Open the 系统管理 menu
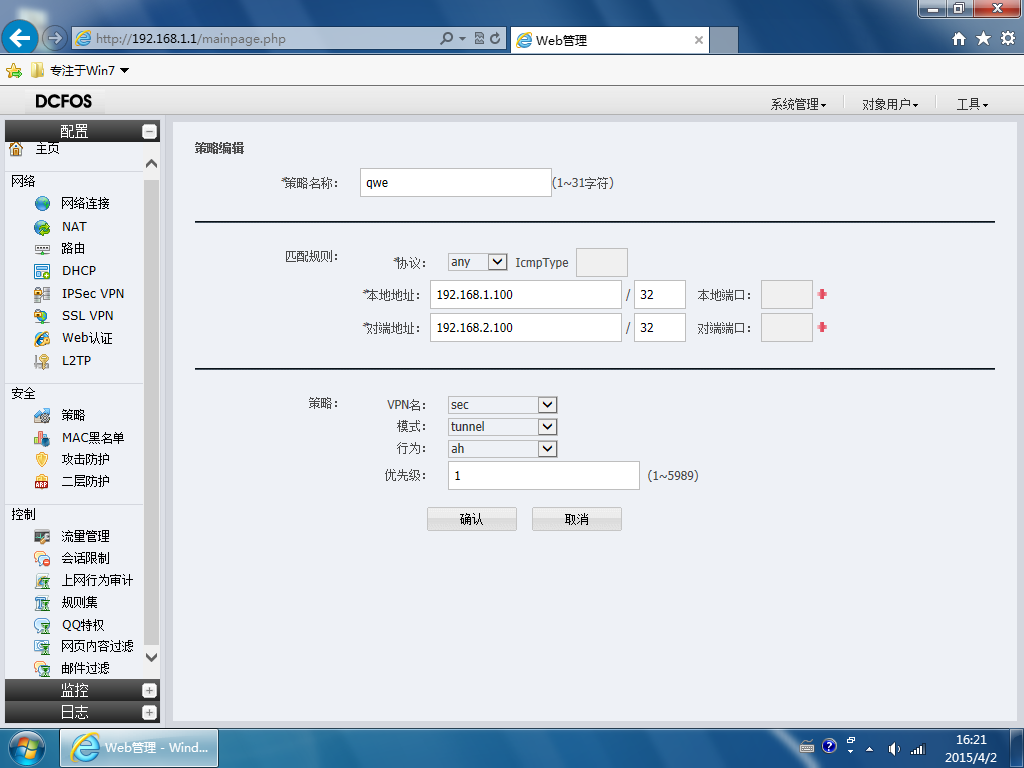 (798, 104)
